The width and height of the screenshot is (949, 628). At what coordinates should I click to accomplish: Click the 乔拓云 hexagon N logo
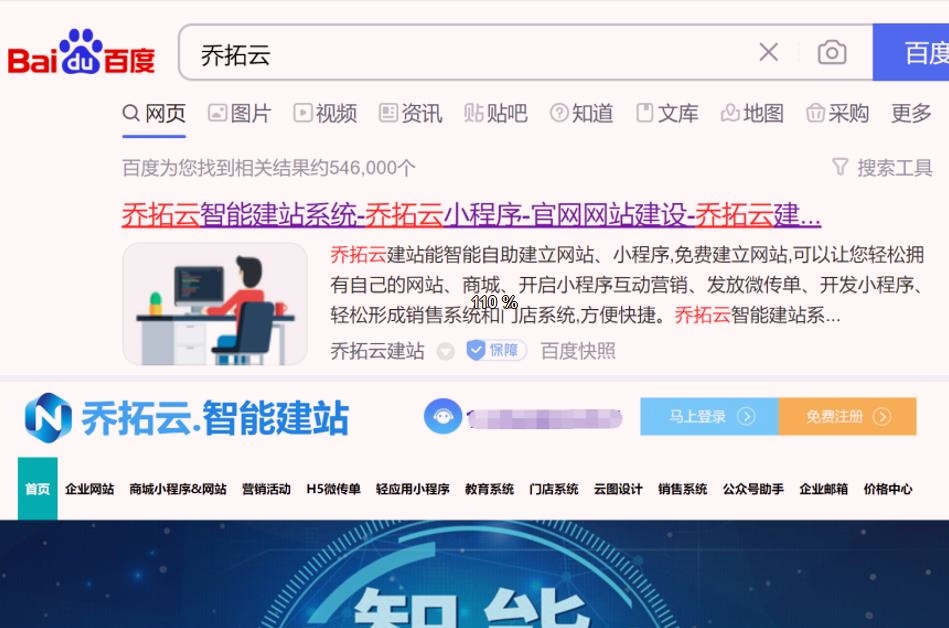[x=48, y=417]
